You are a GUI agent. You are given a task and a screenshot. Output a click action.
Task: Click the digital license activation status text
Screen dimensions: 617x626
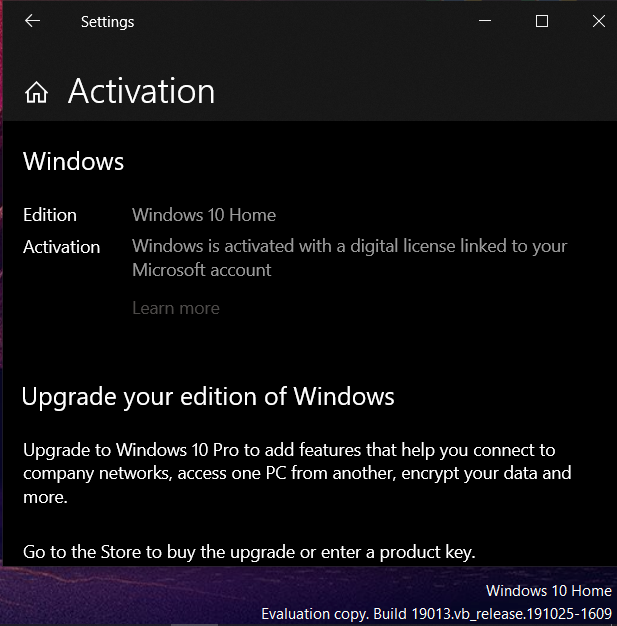(x=349, y=257)
